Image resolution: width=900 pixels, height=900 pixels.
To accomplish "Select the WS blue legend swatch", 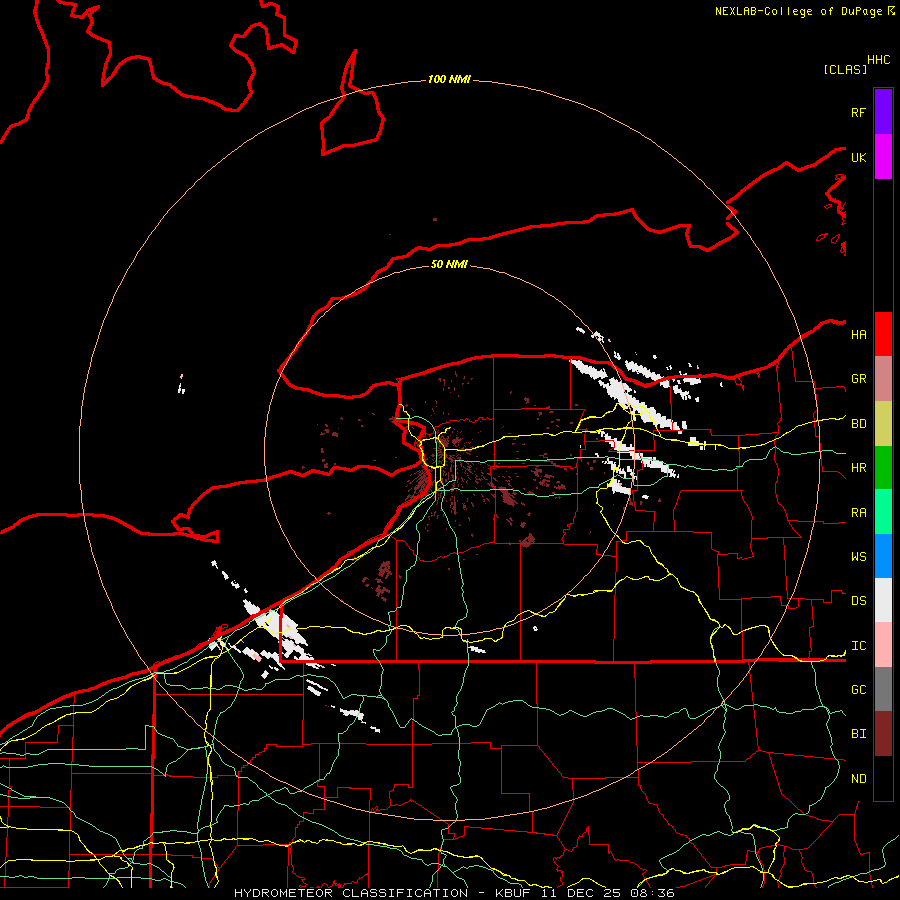I will pos(883,556).
